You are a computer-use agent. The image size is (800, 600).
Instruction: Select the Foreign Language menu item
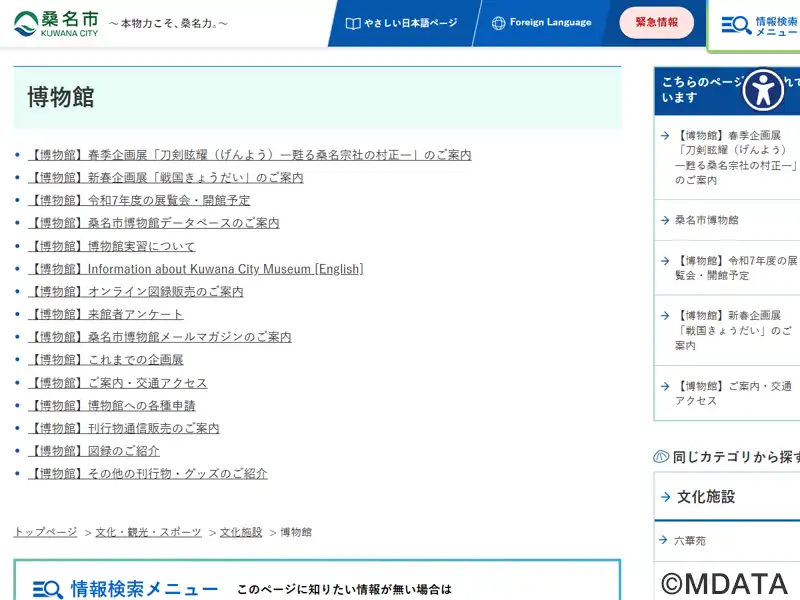click(x=541, y=23)
